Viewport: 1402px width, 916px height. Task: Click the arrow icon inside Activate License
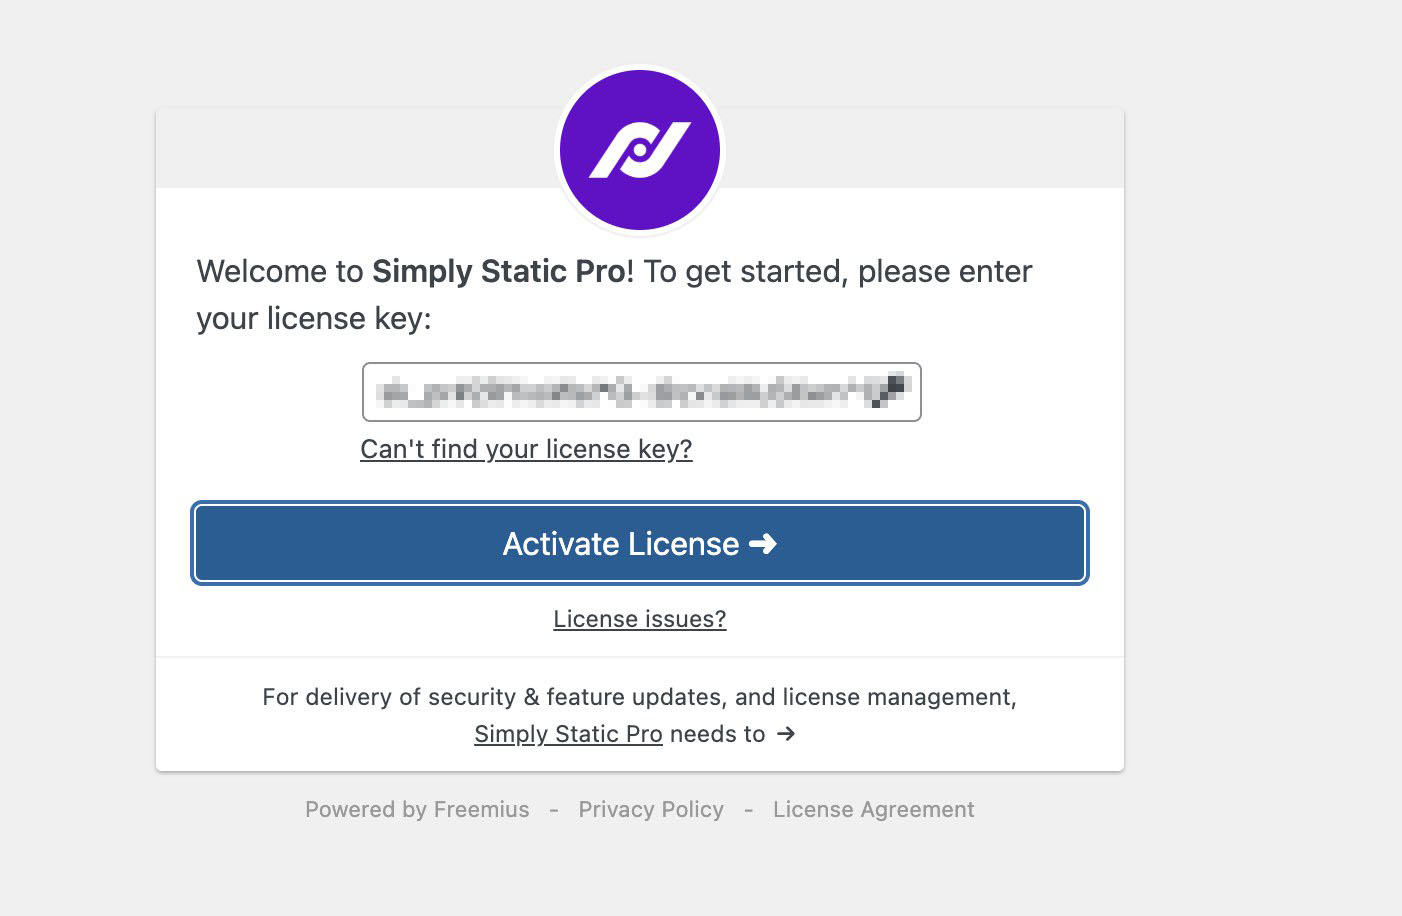pyautogui.click(x=763, y=544)
